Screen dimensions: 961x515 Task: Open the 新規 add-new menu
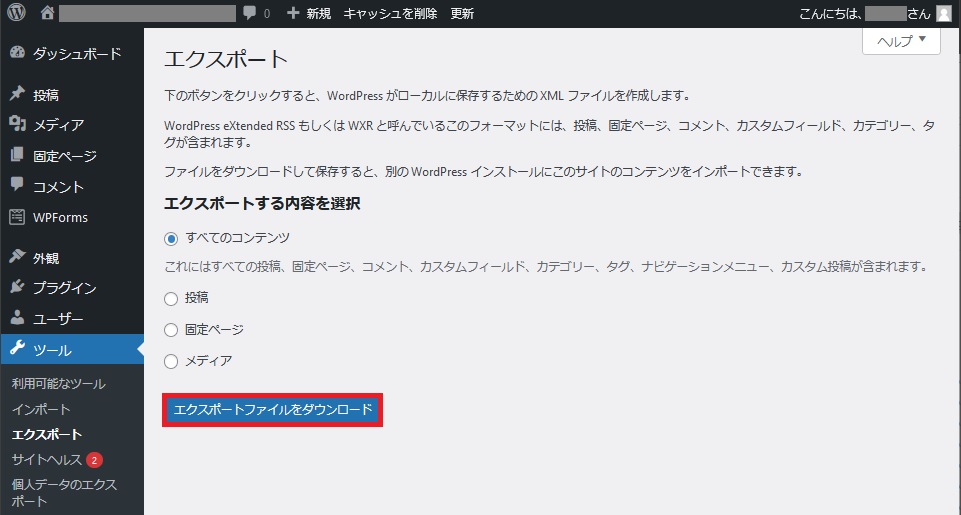point(310,13)
